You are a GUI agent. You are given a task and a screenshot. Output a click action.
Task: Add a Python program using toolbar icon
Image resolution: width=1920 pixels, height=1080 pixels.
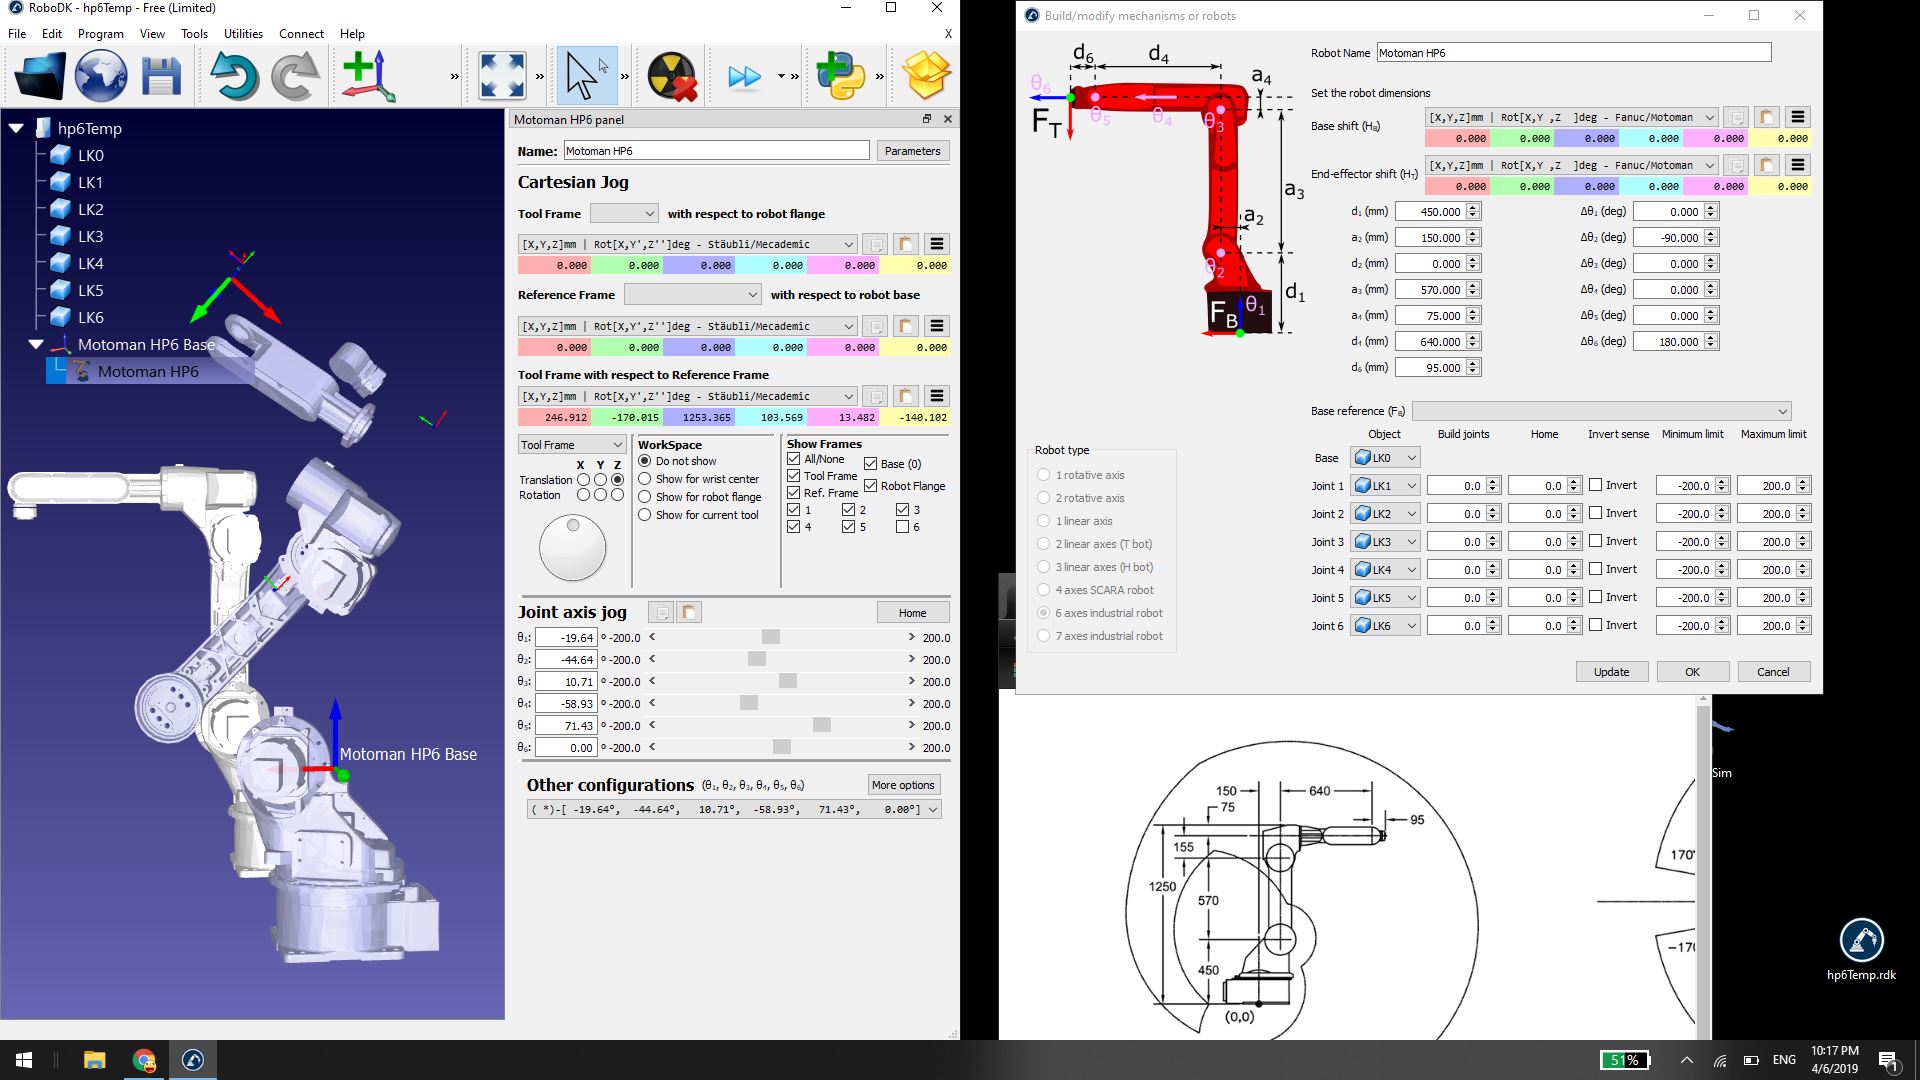pos(840,76)
